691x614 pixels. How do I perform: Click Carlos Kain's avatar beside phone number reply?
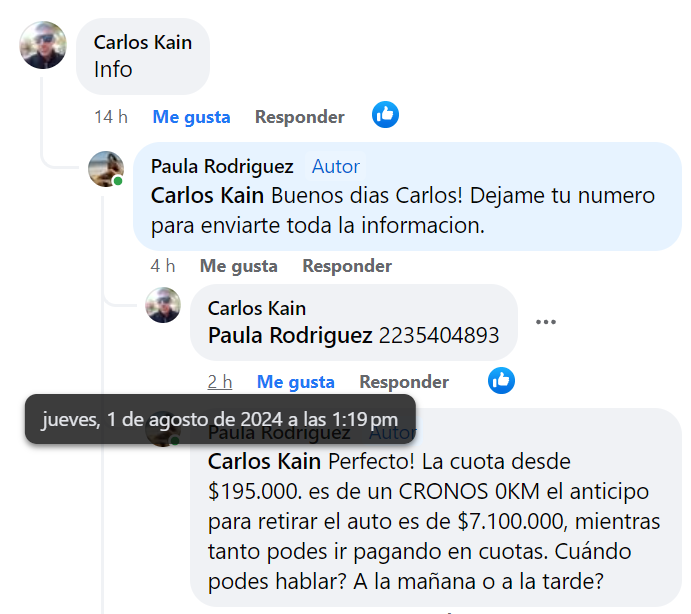[163, 305]
